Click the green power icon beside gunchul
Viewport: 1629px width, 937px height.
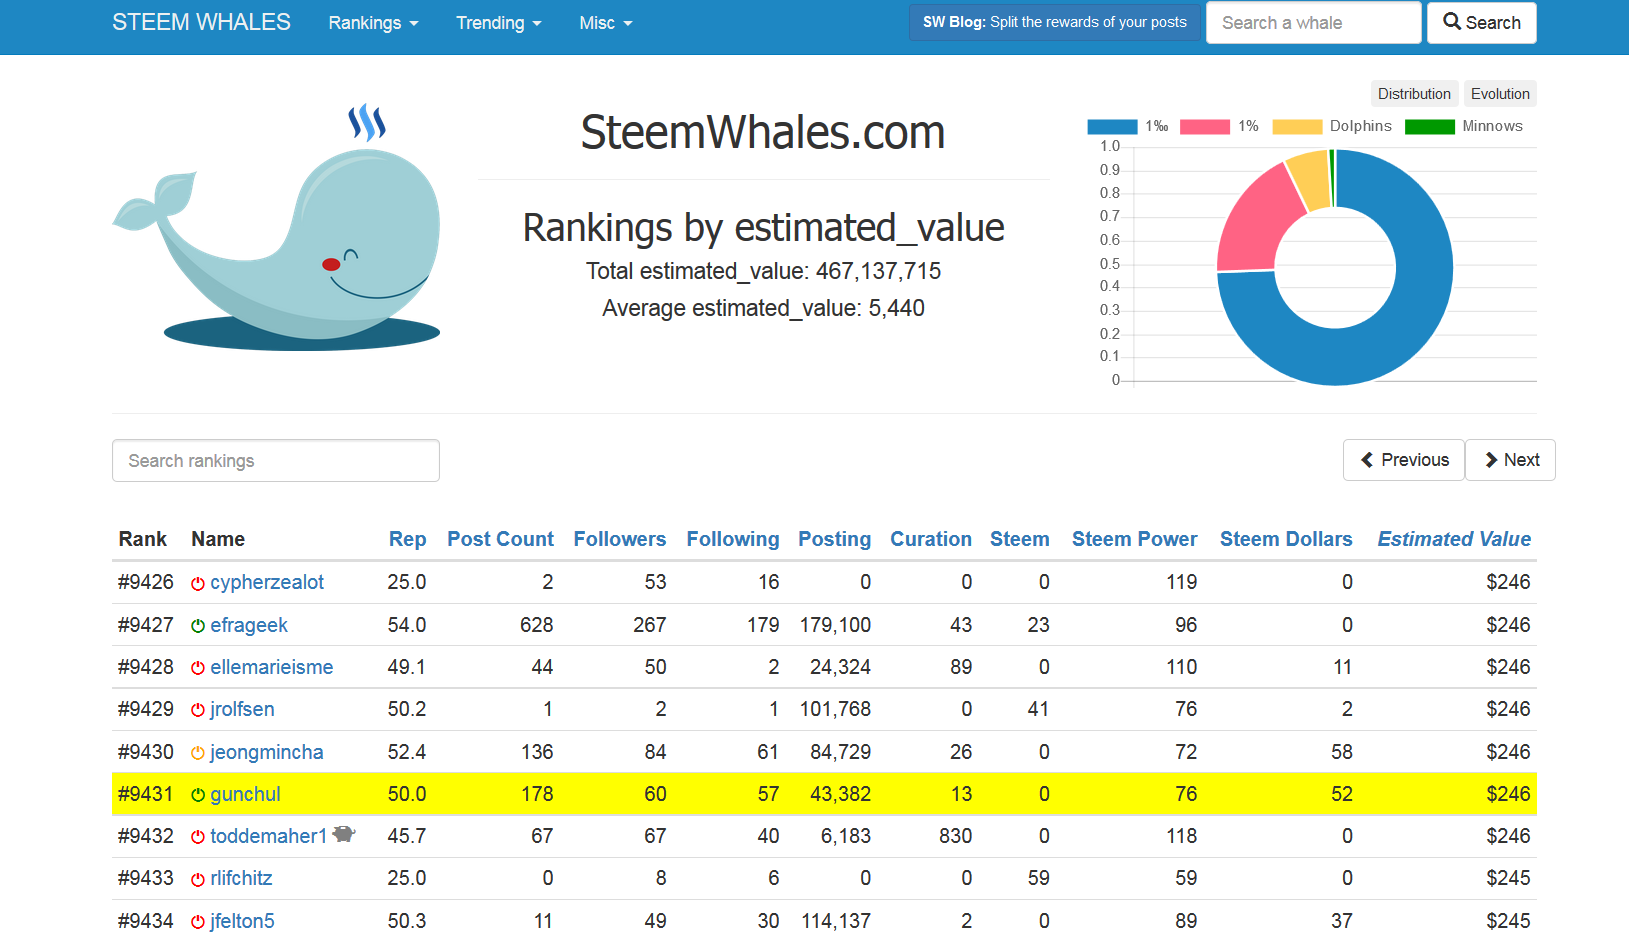[x=198, y=795]
